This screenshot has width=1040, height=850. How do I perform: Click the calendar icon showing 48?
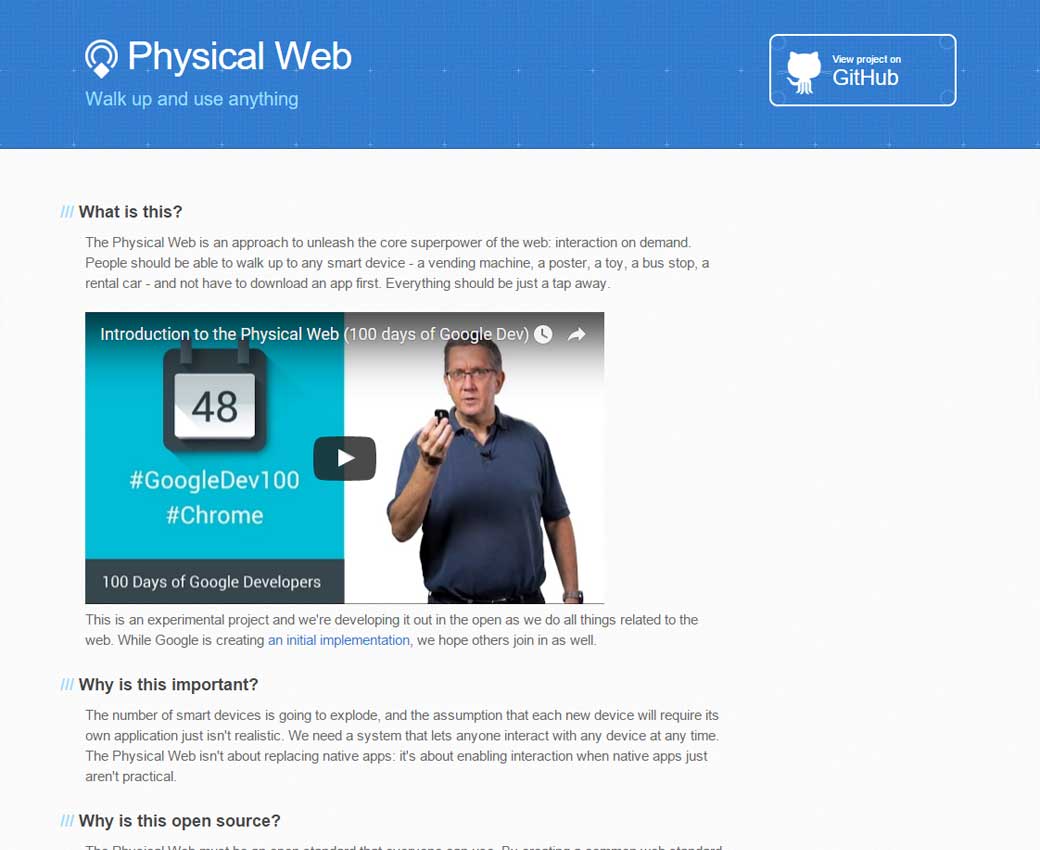[214, 401]
